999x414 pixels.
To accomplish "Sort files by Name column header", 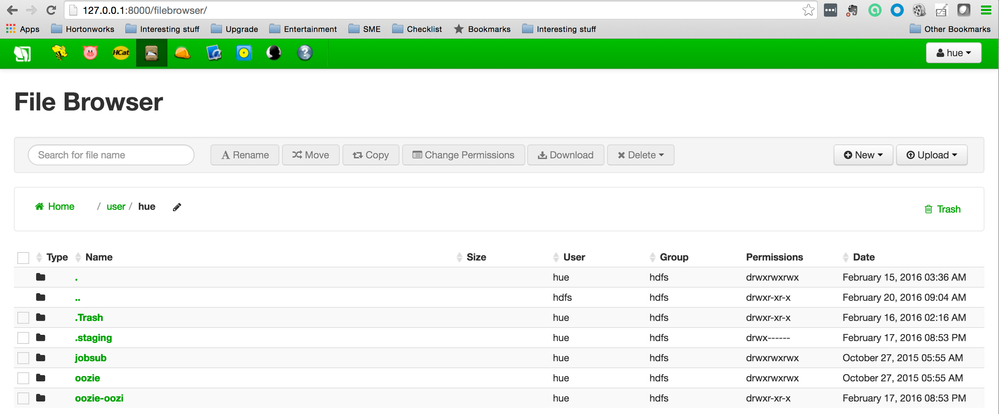I will [x=99, y=257].
